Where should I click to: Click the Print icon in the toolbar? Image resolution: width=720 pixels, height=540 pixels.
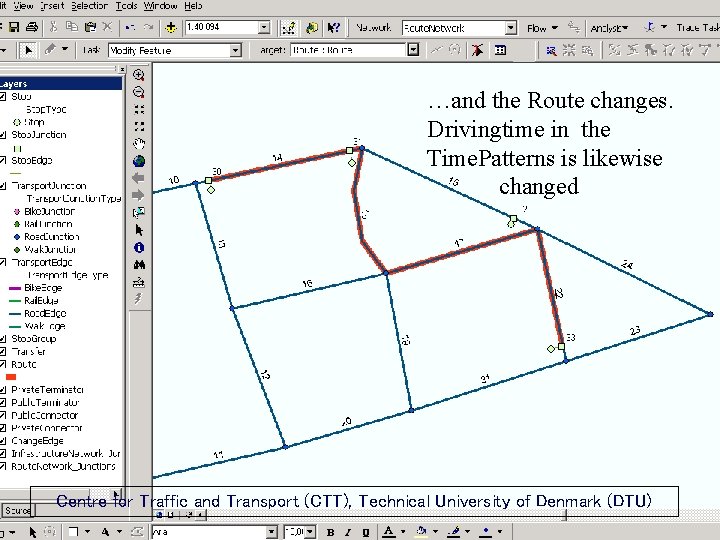[x=32, y=27]
